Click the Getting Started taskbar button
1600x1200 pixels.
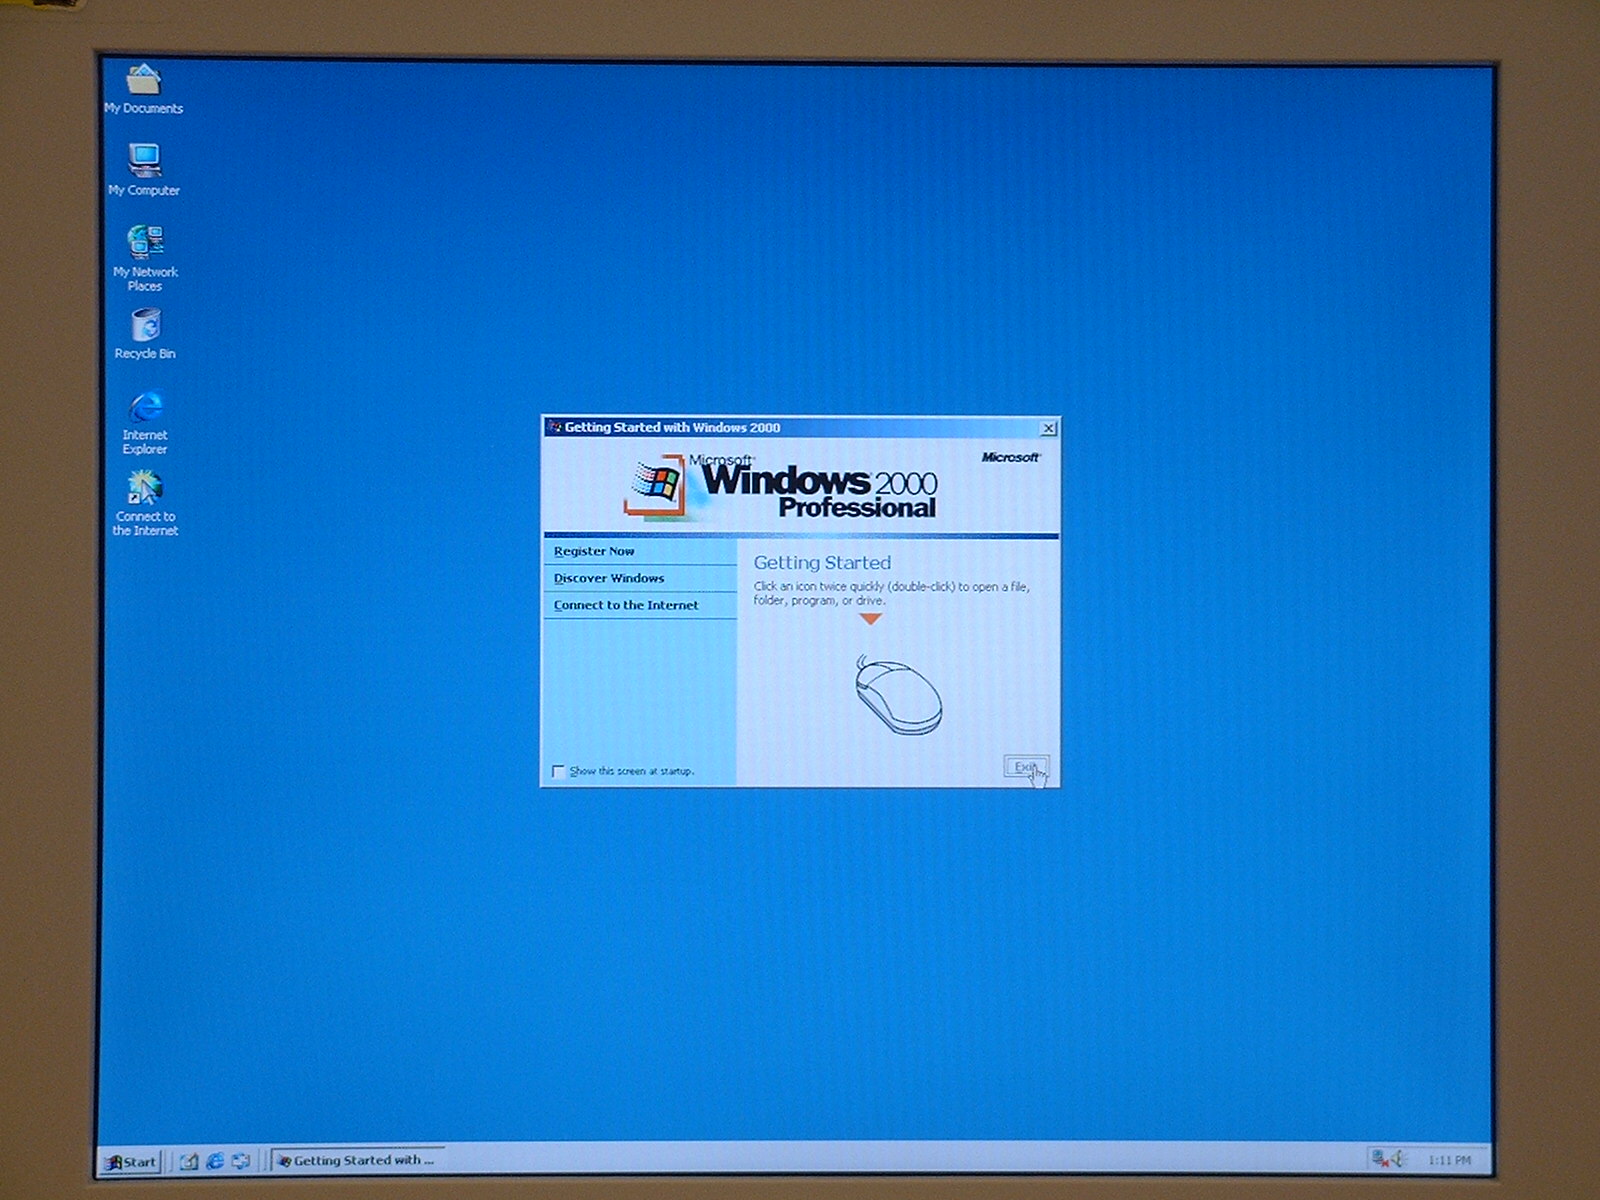click(357, 1161)
